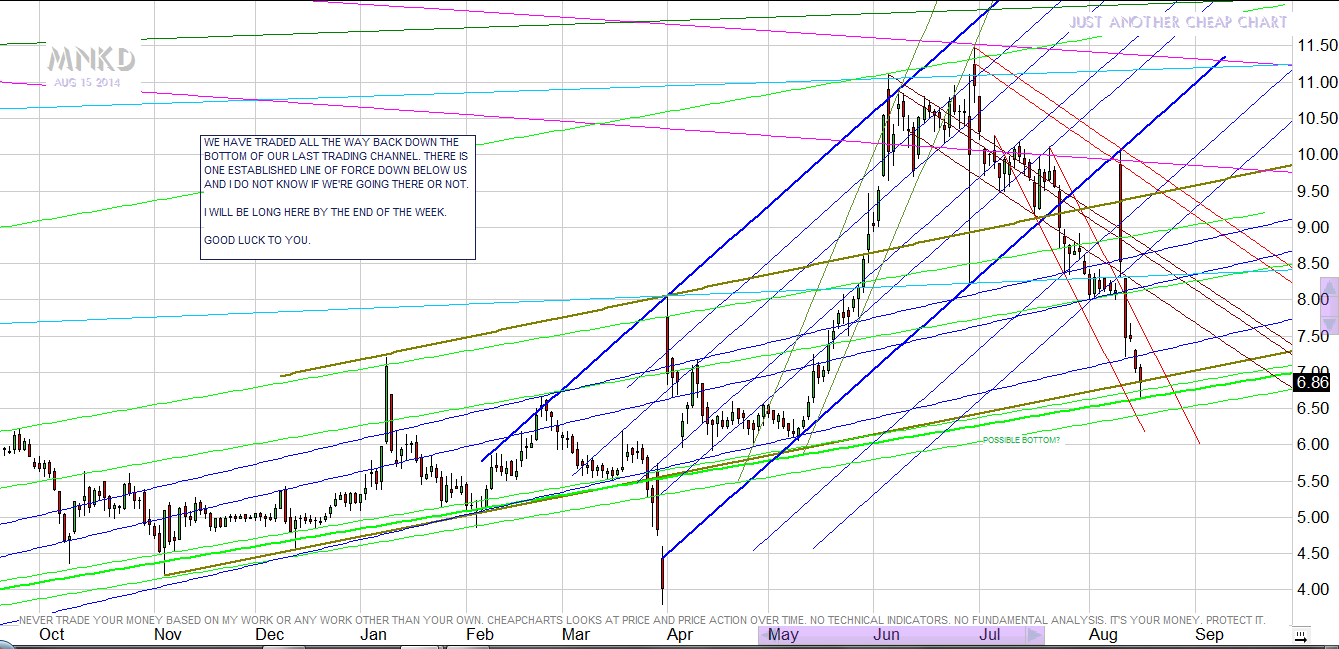This screenshot has width=1339, height=649.
Task: Click the right arrow on the time range bar
Action: [1035, 635]
